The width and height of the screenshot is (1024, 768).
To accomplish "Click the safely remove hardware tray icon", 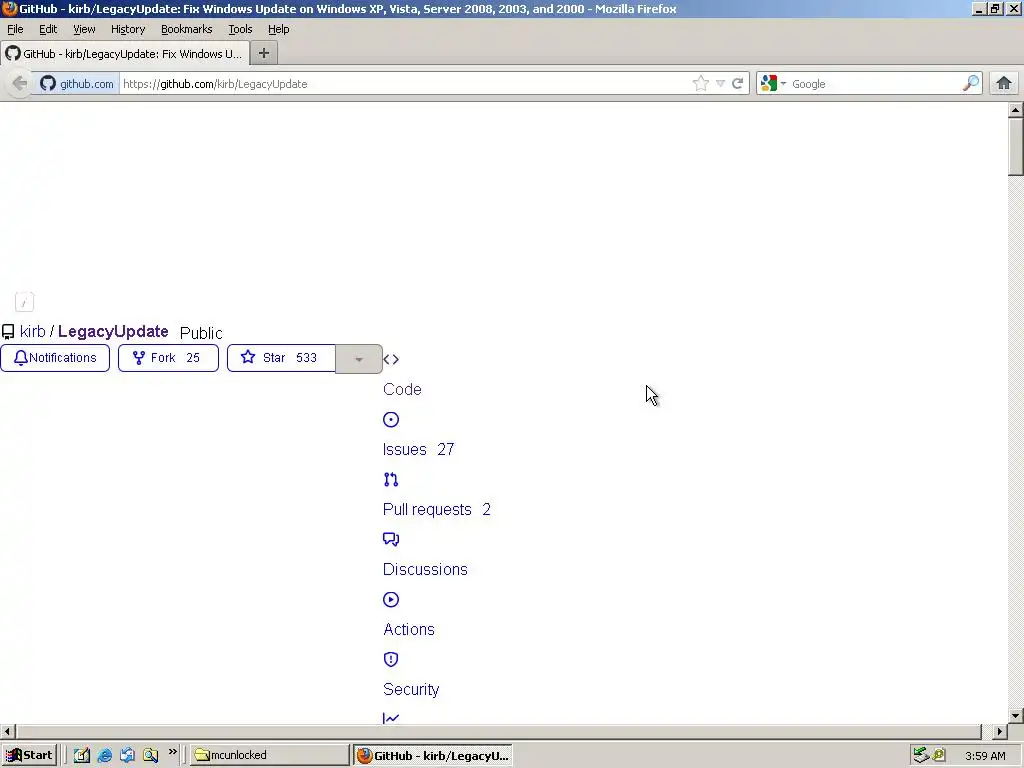I will [921, 756].
